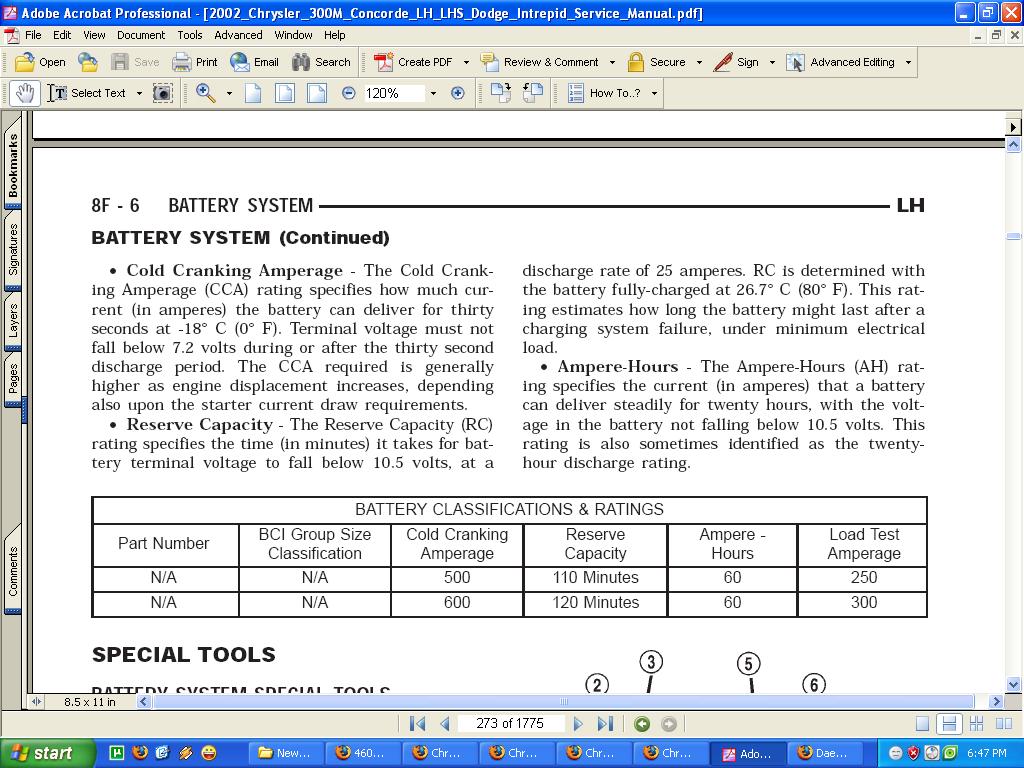This screenshot has height=768, width=1024.
Task: Expand the Review & Comment dropdown arrow
Action: tap(613, 63)
